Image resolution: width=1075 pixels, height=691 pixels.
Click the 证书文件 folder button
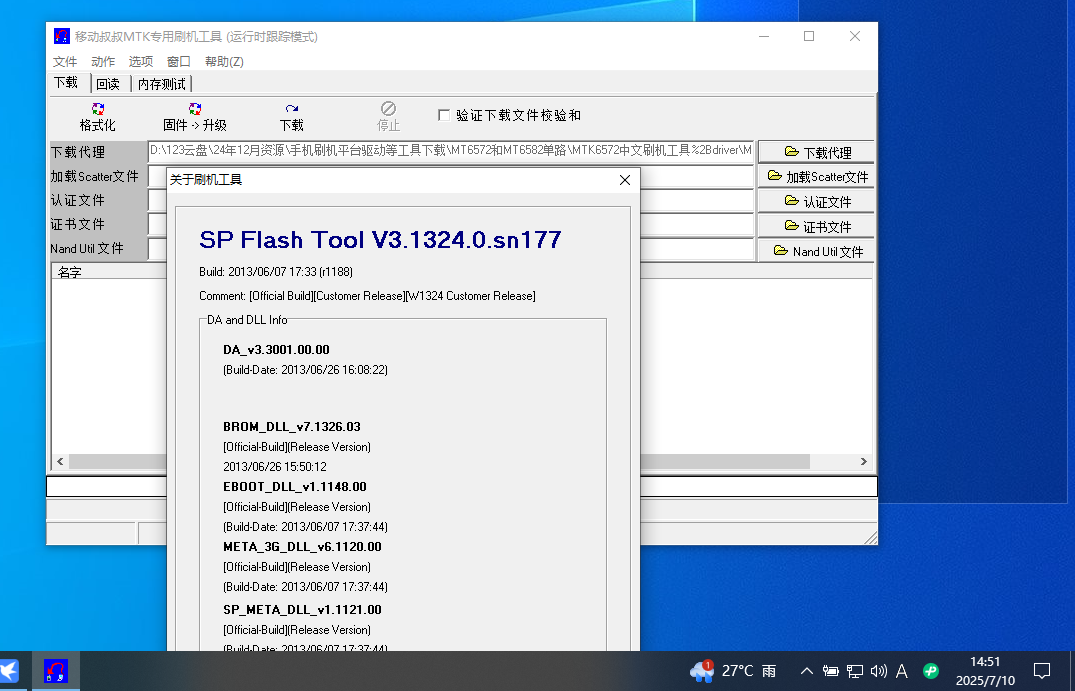point(816,226)
